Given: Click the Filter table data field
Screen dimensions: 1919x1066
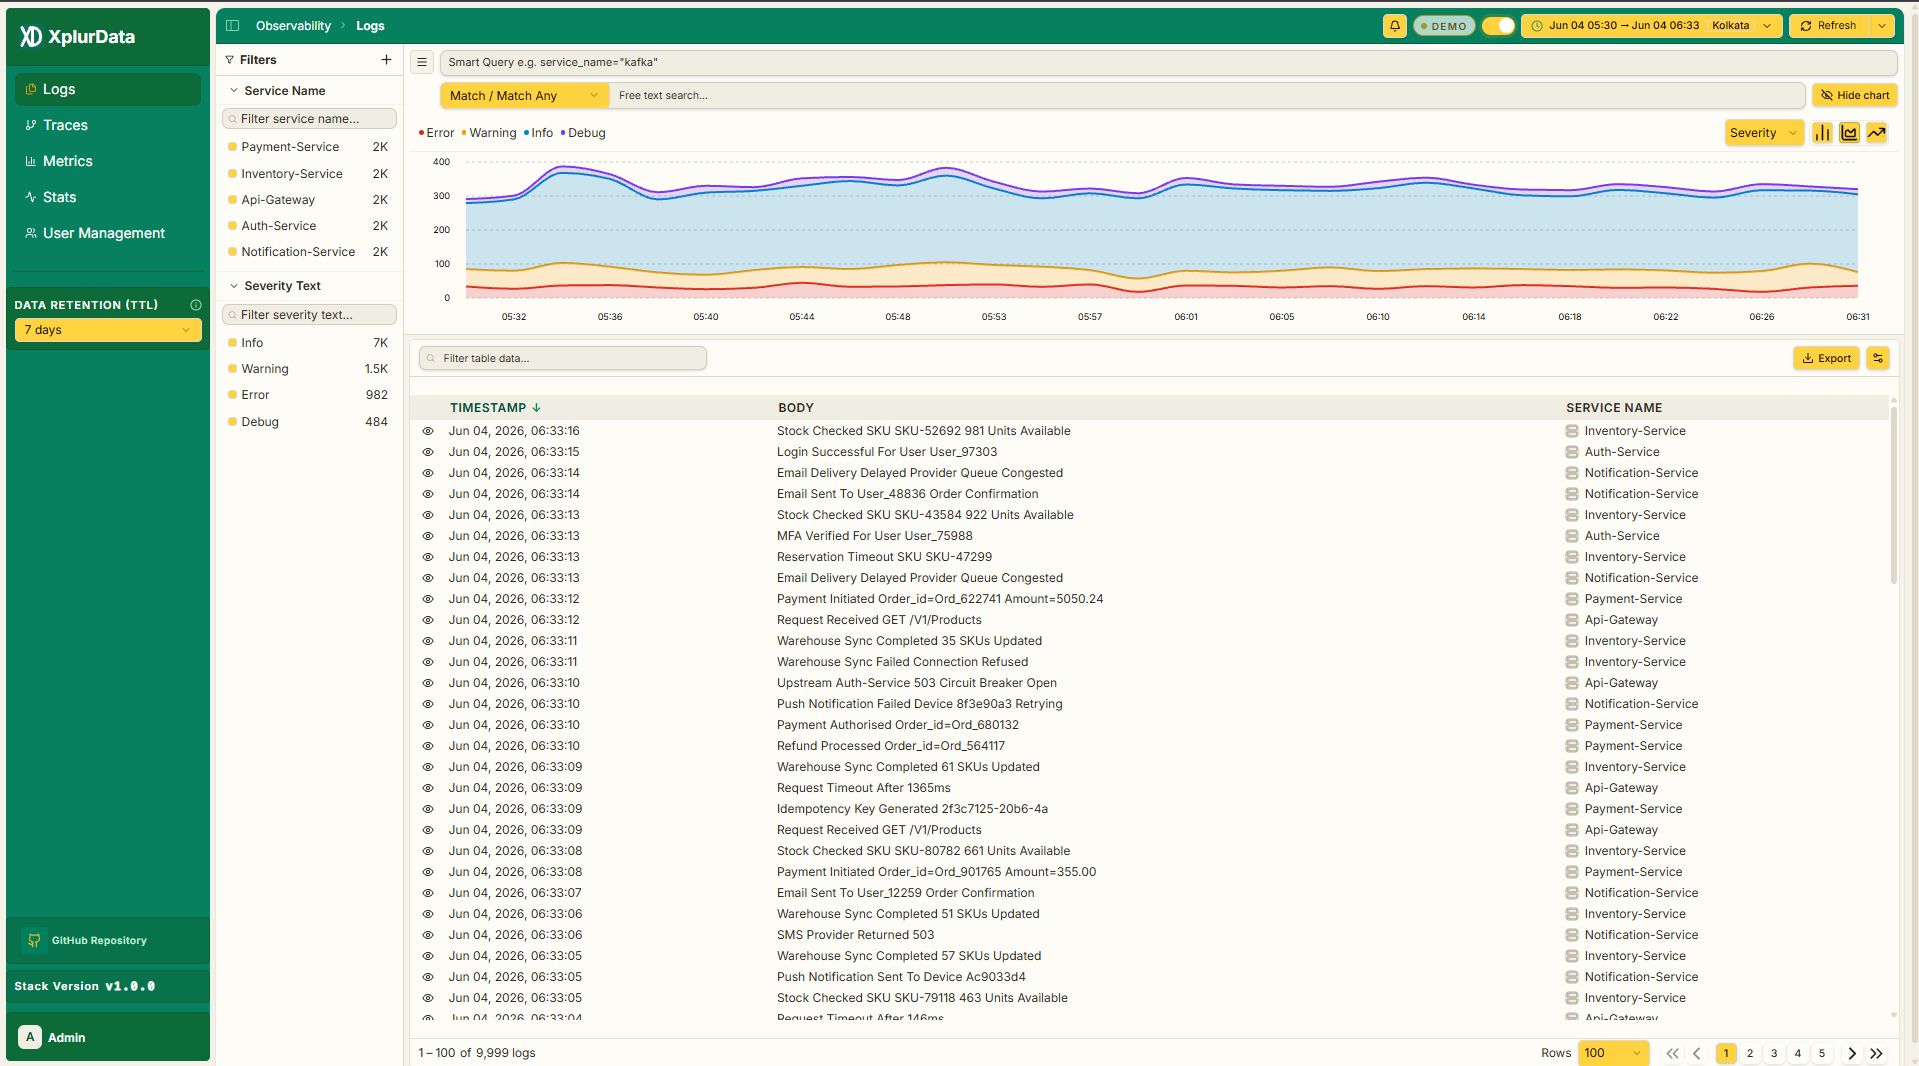Looking at the screenshot, I should [563, 358].
